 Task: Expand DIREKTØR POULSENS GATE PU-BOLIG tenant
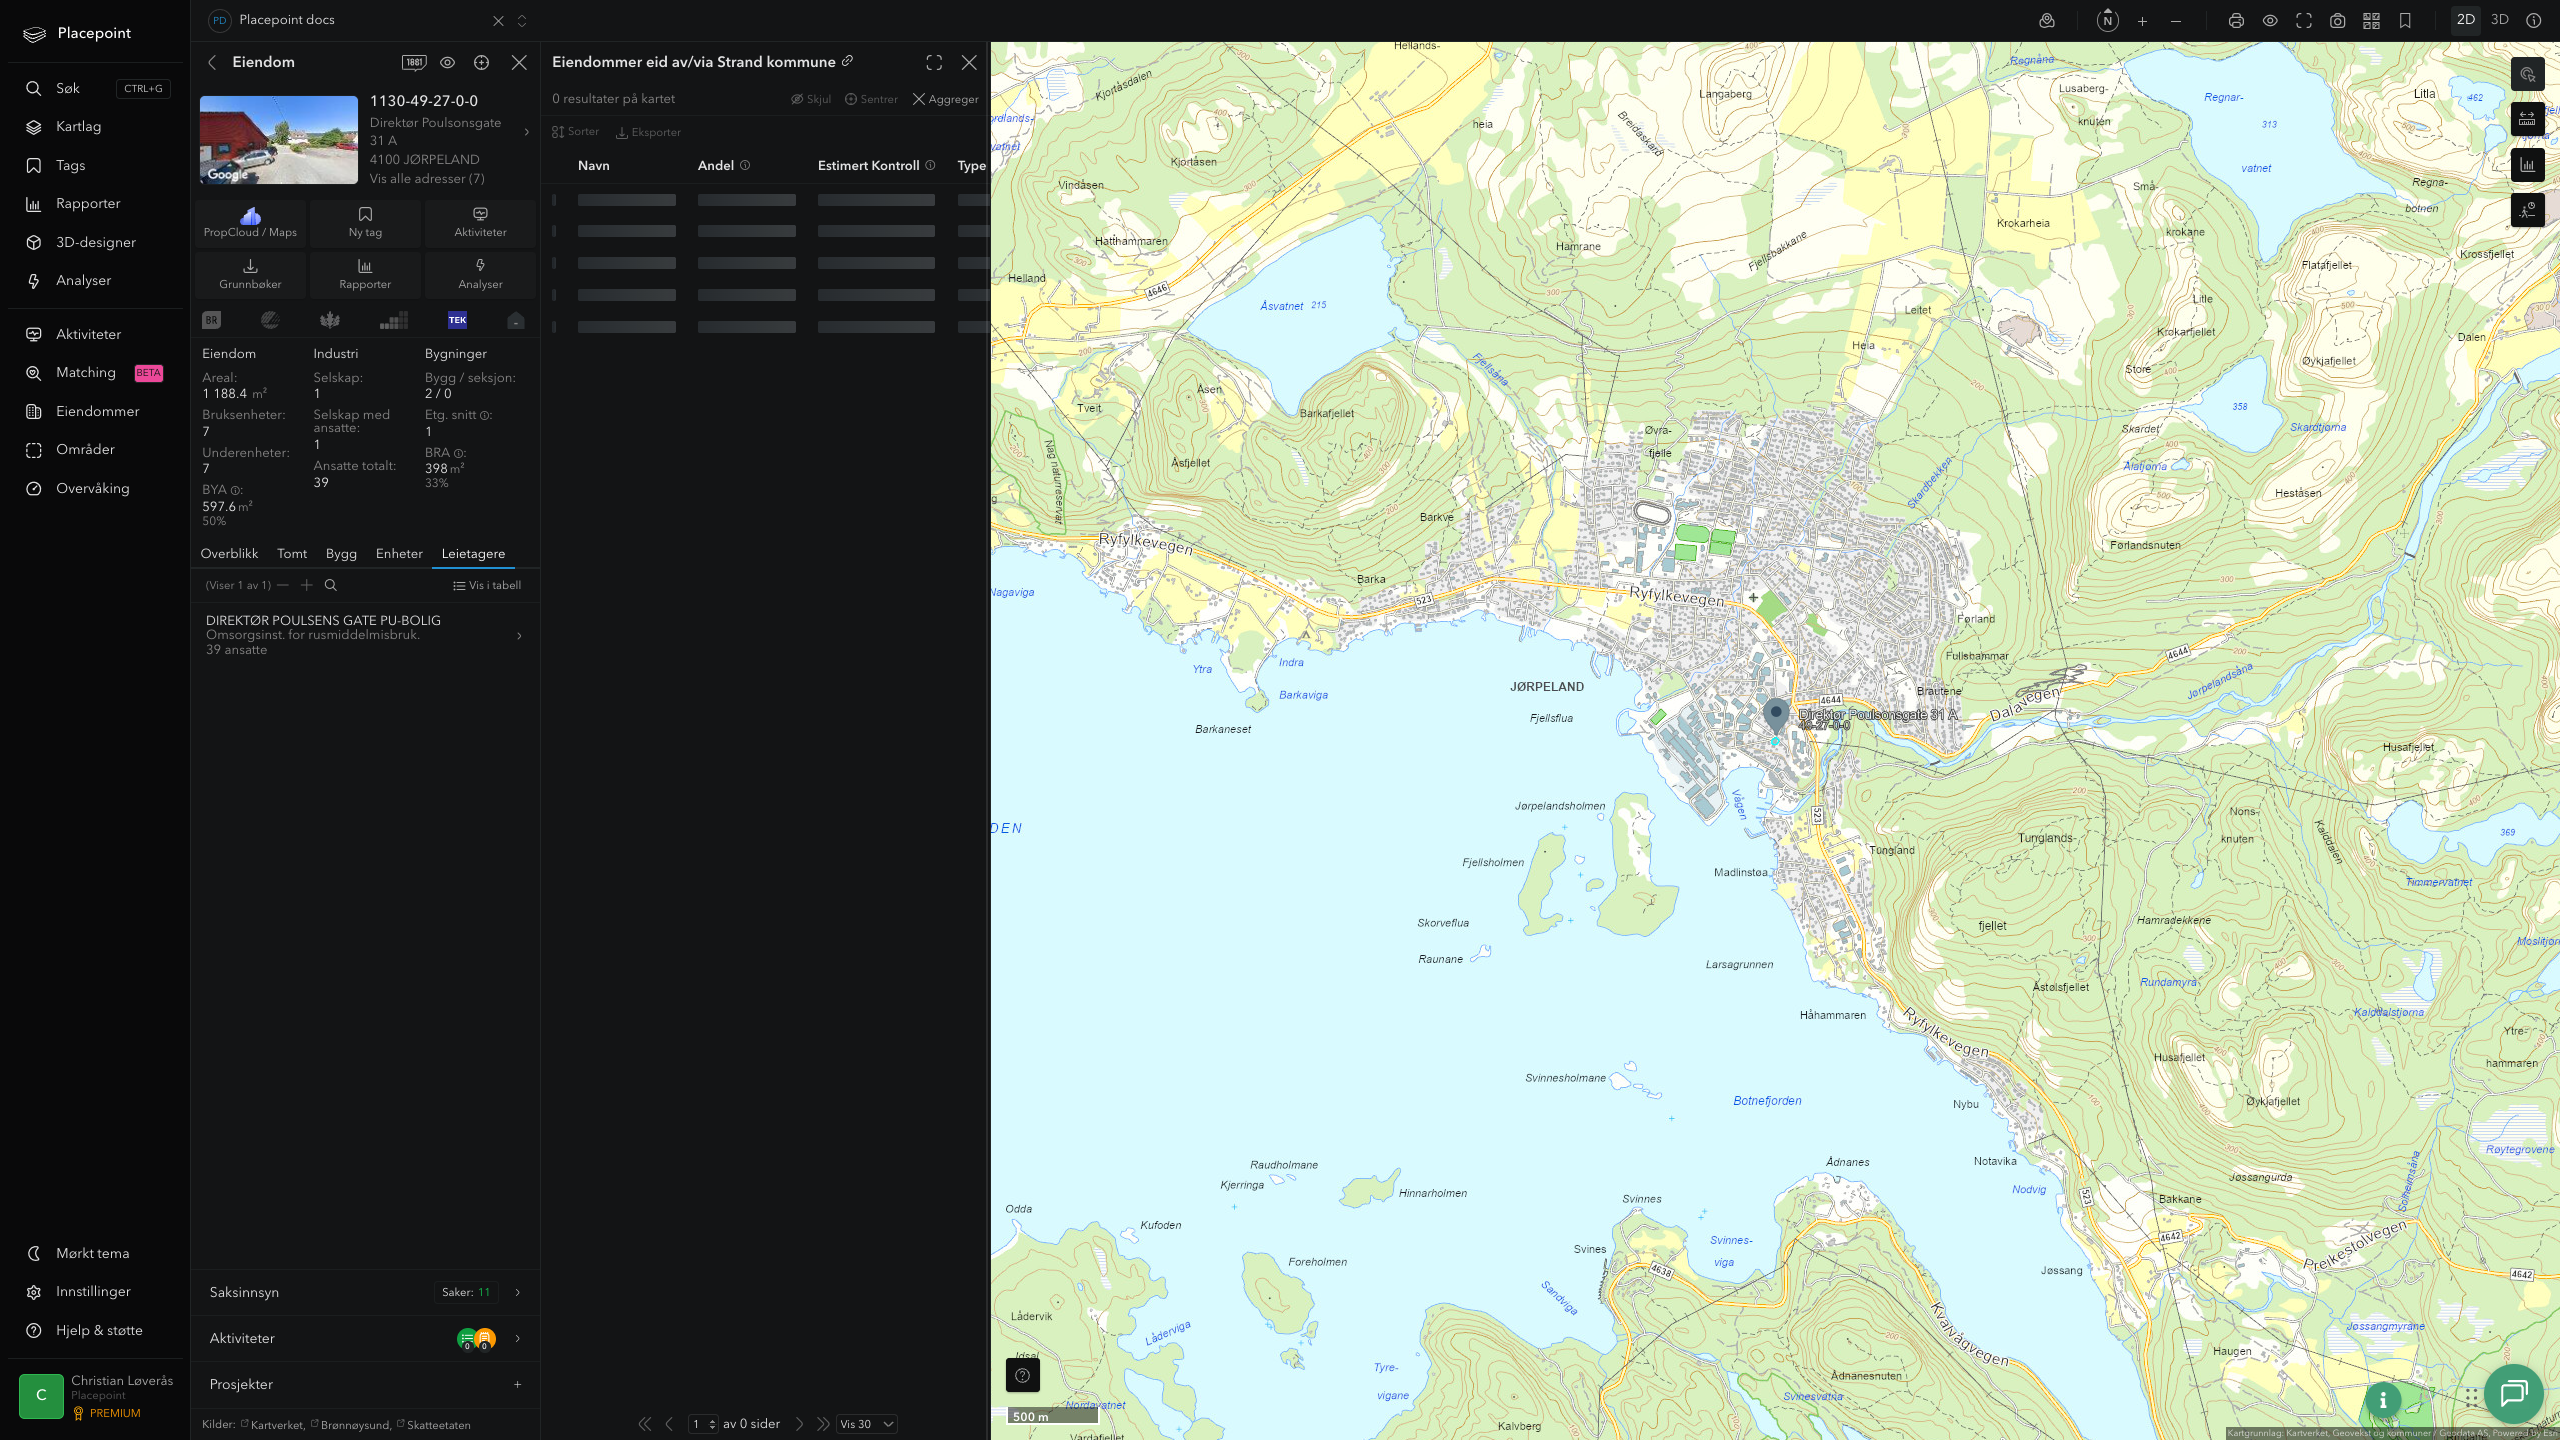click(365, 635)
